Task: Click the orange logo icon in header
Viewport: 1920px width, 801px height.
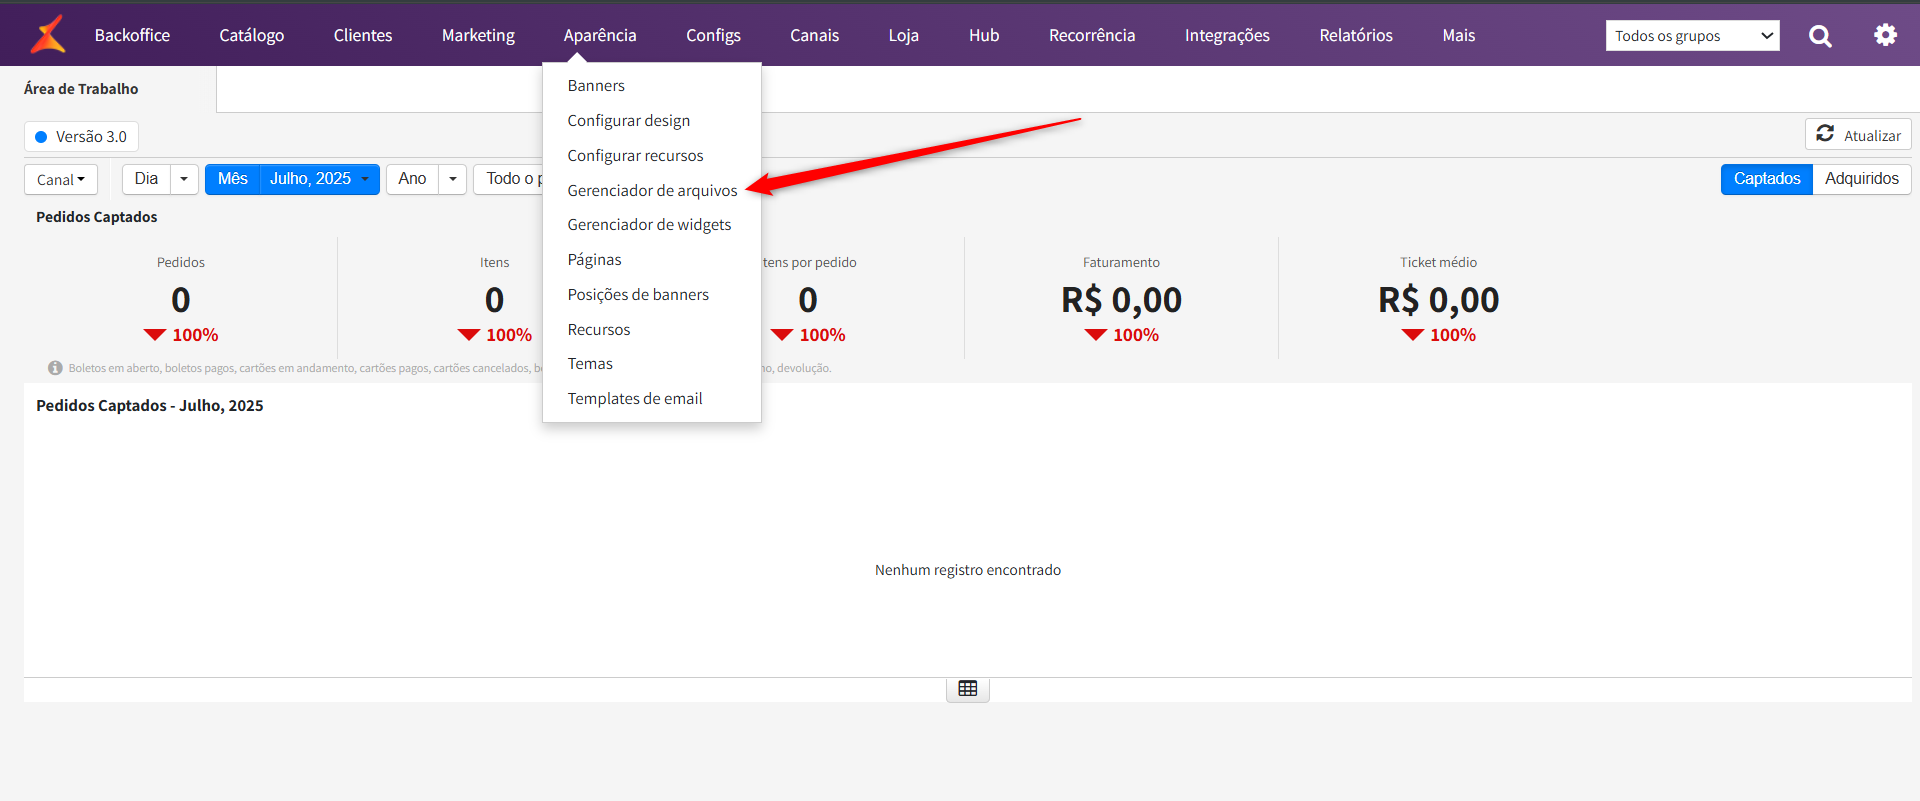Action: click(x=48, y=35)
